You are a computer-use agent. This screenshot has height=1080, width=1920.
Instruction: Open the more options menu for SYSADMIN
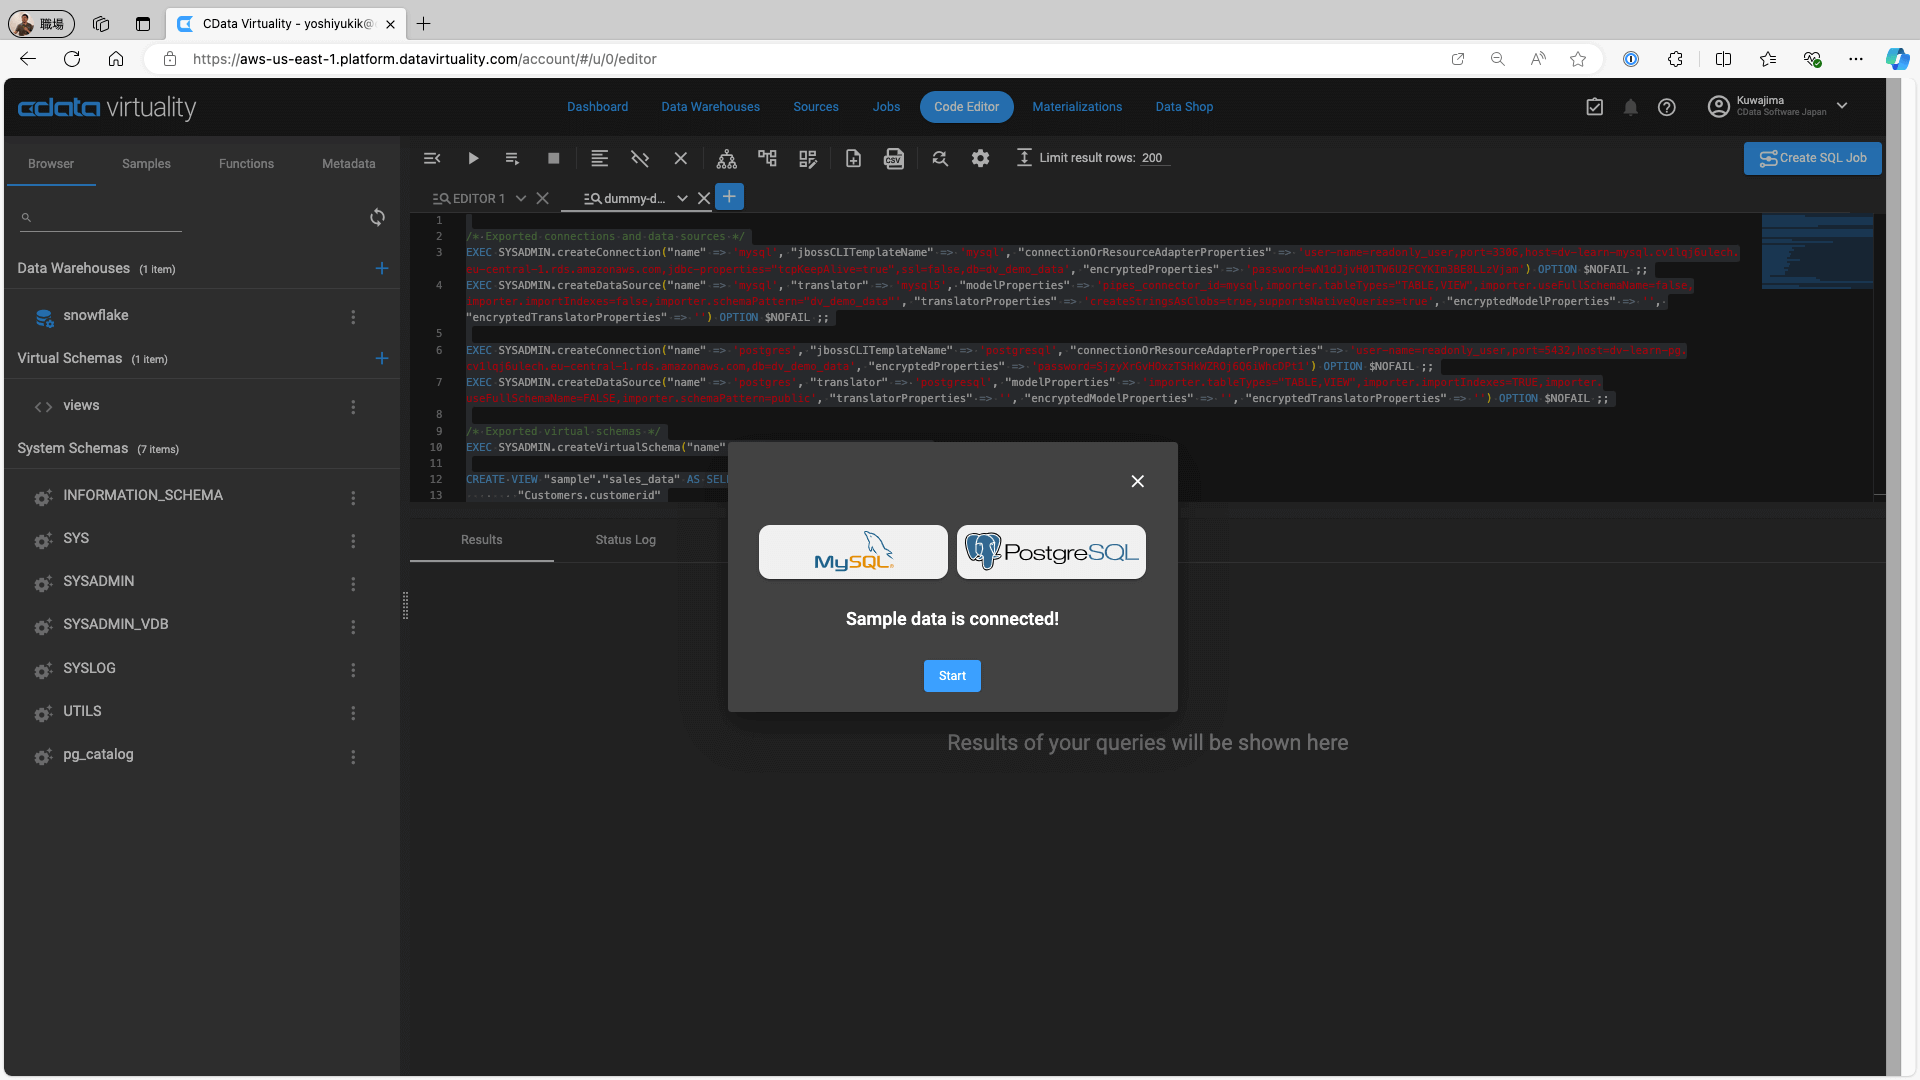click(353, 584)
